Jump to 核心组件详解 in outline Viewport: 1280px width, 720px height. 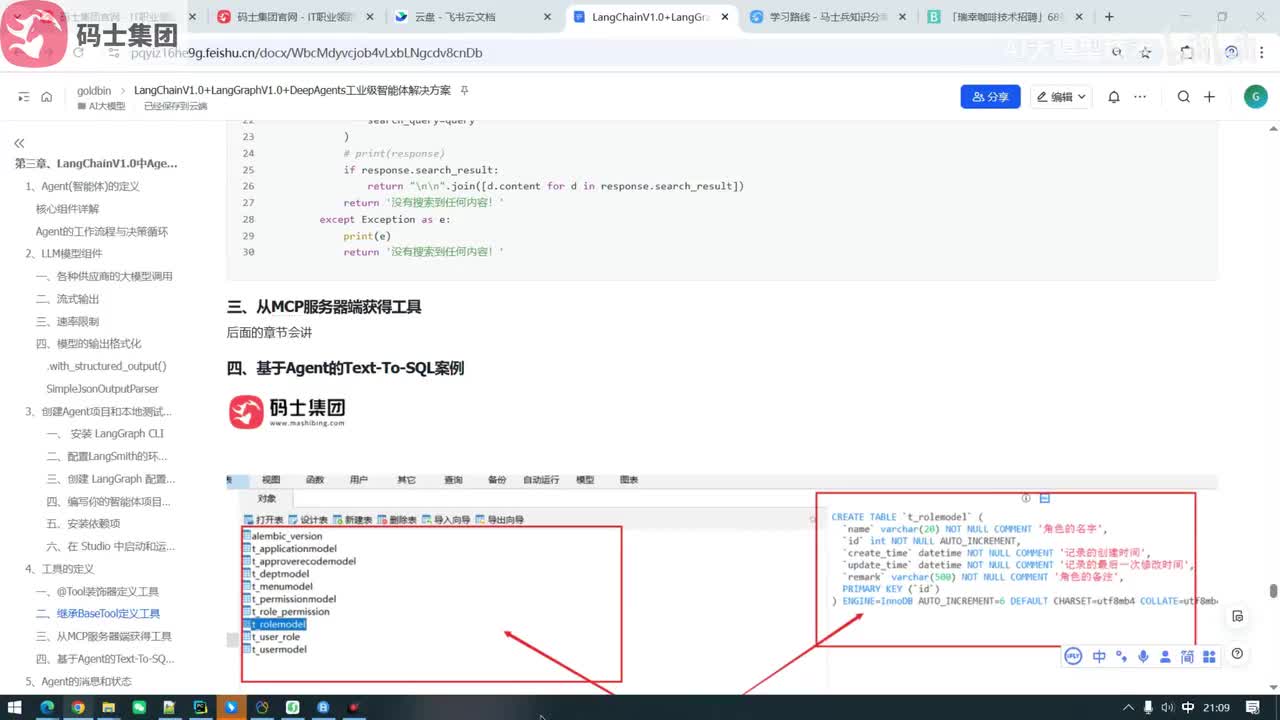(67, 209)
